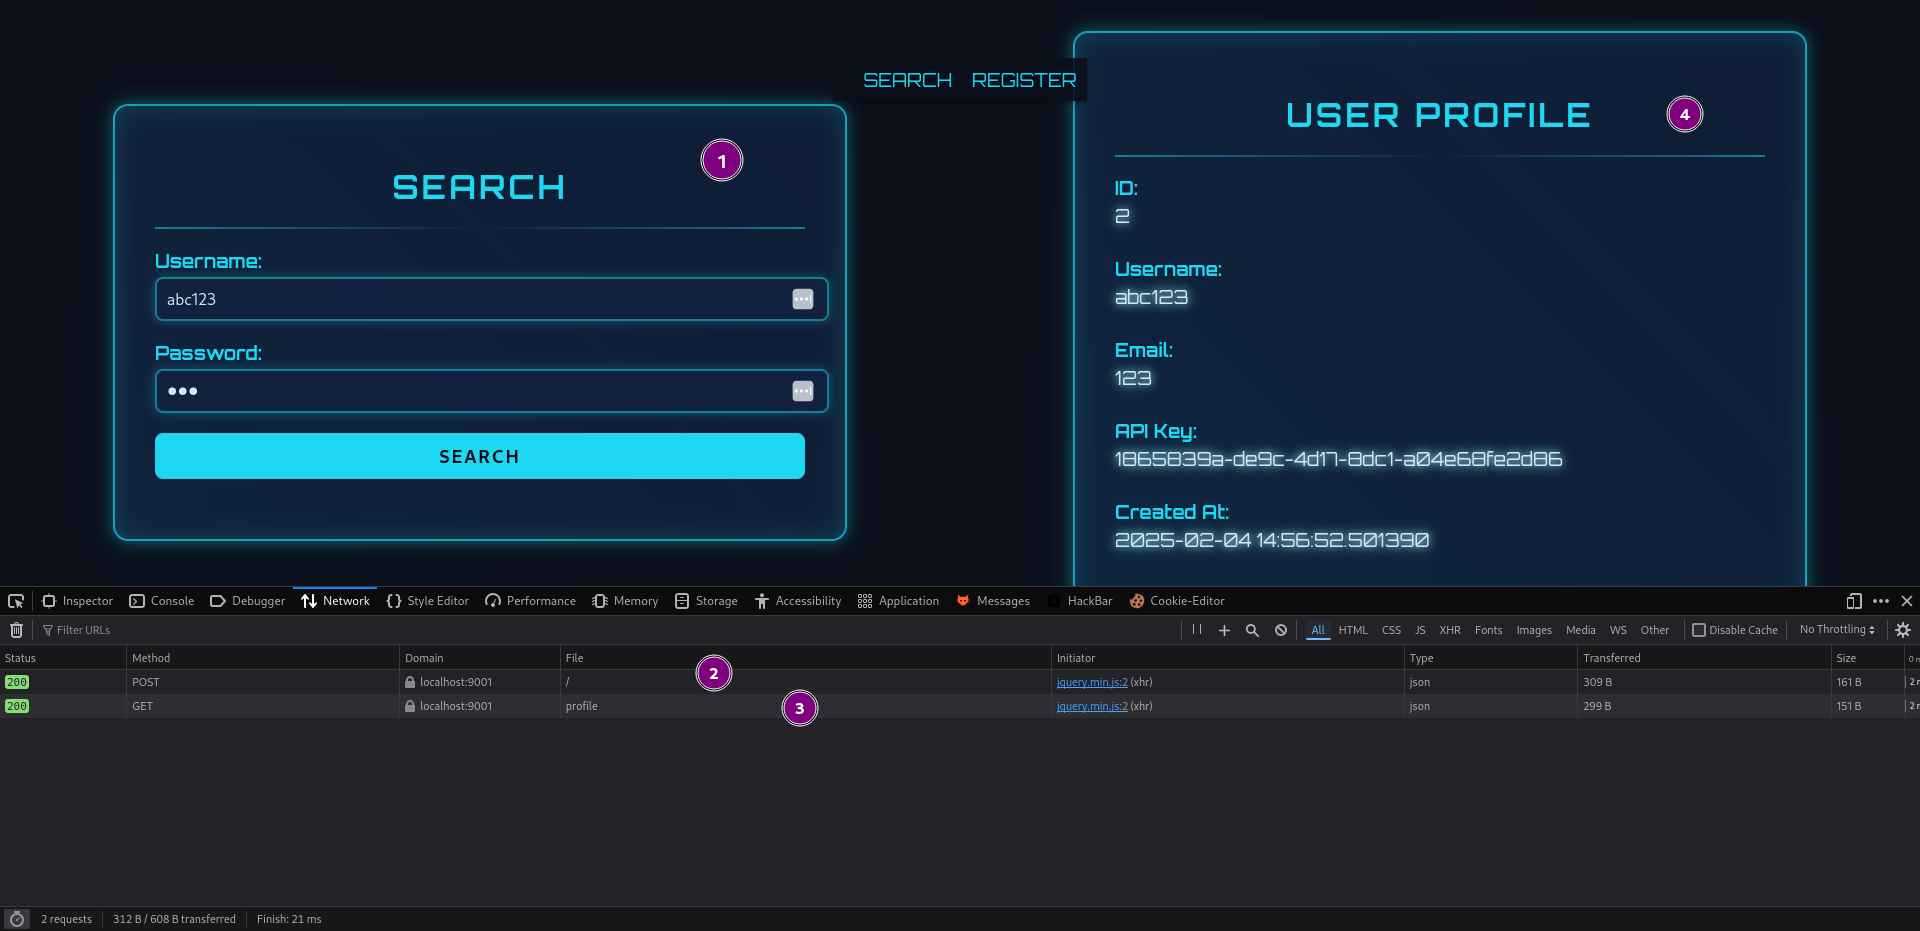The width and height of the screenshot is (1920, 931).
Task: Toggle responsive design mode icon
Action: coord(1854,601)
